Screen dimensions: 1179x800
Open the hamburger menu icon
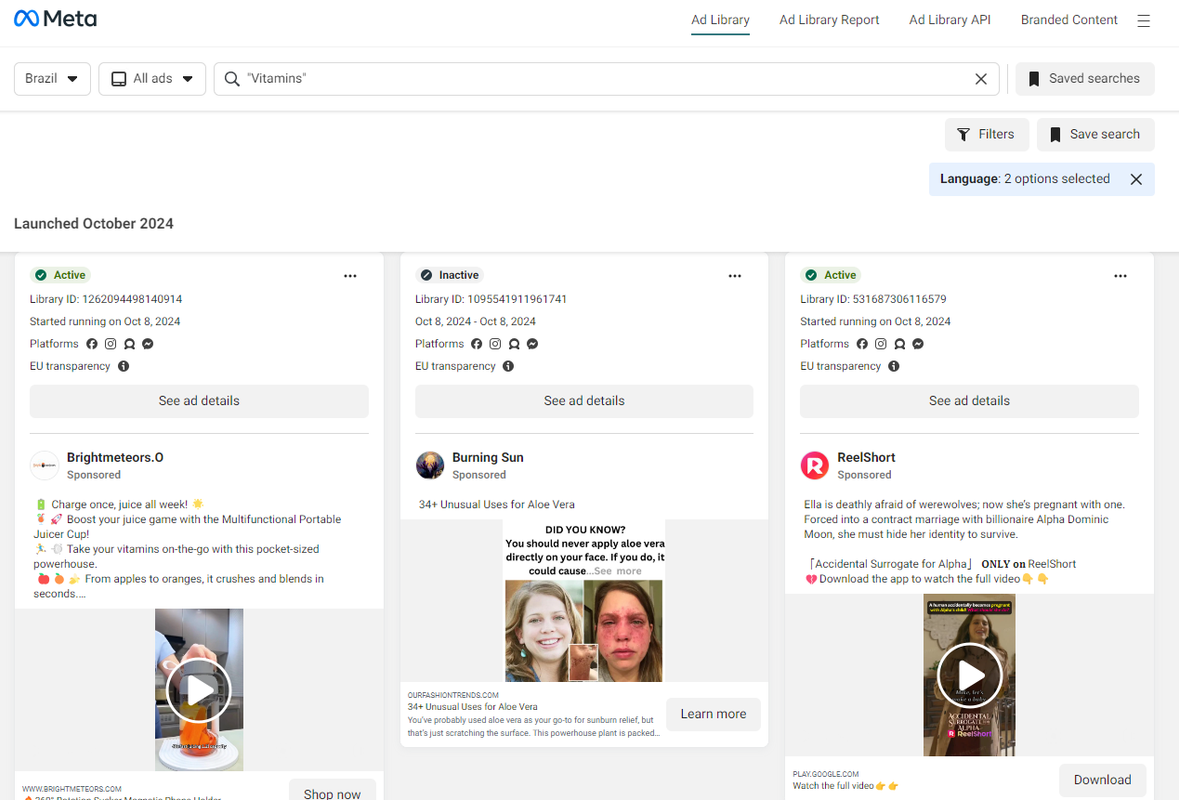tap(1144, 21)
